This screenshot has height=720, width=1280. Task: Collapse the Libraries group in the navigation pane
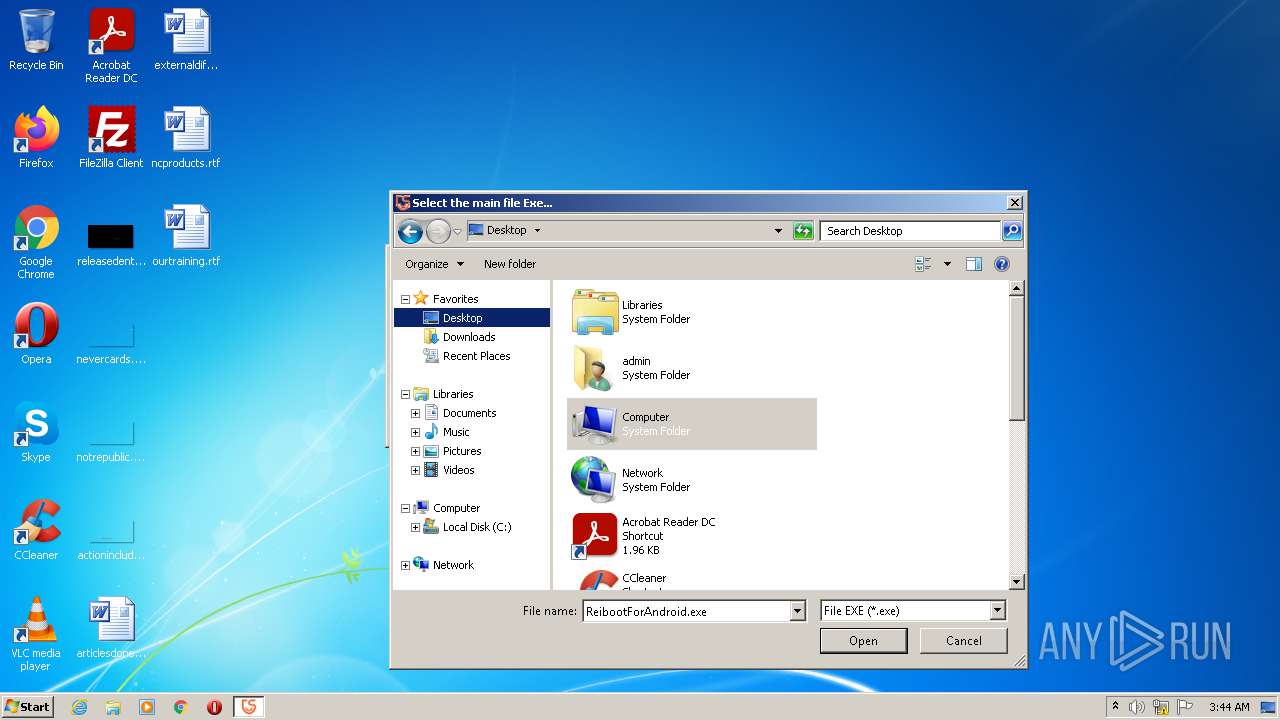[x=405, y=394]
